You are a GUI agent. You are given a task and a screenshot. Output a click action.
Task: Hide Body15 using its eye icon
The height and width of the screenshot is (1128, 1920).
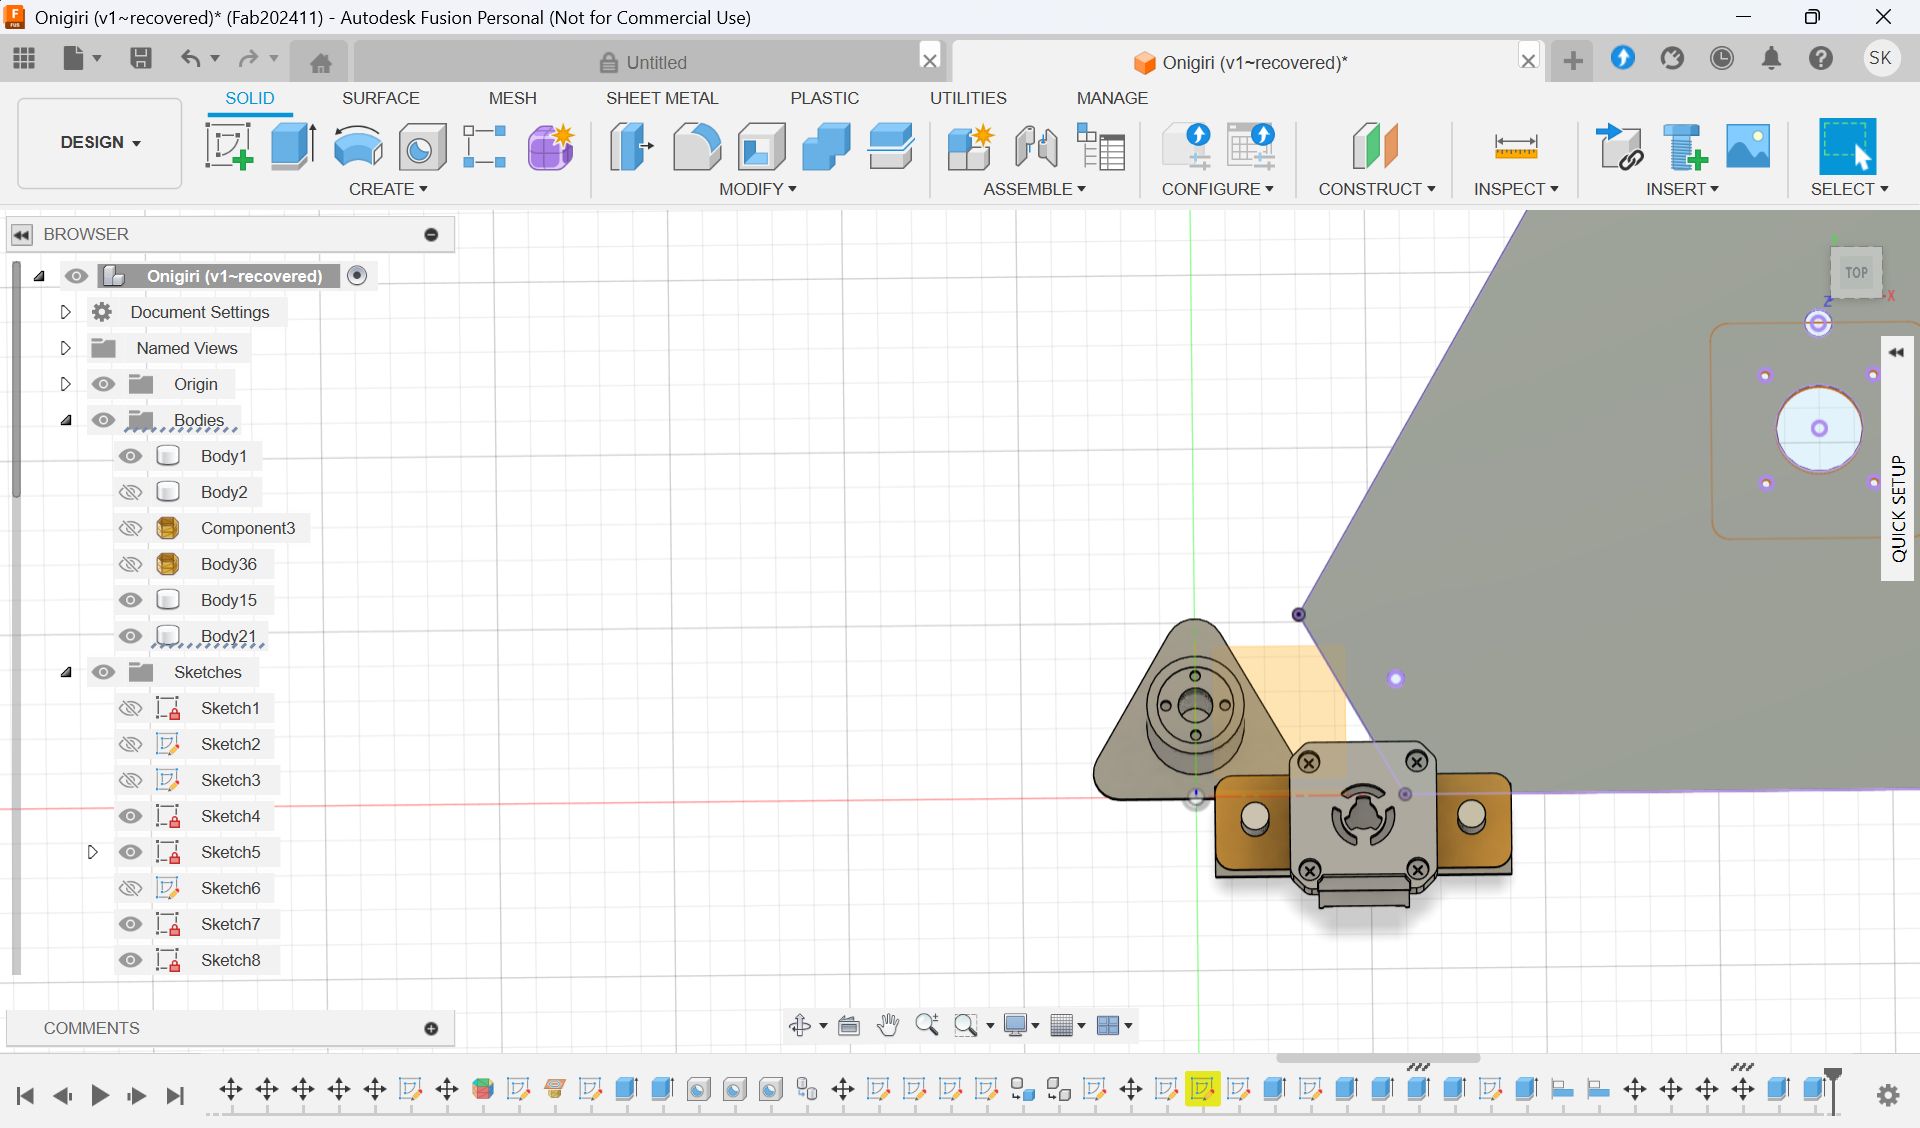click(x=130, y=600)
